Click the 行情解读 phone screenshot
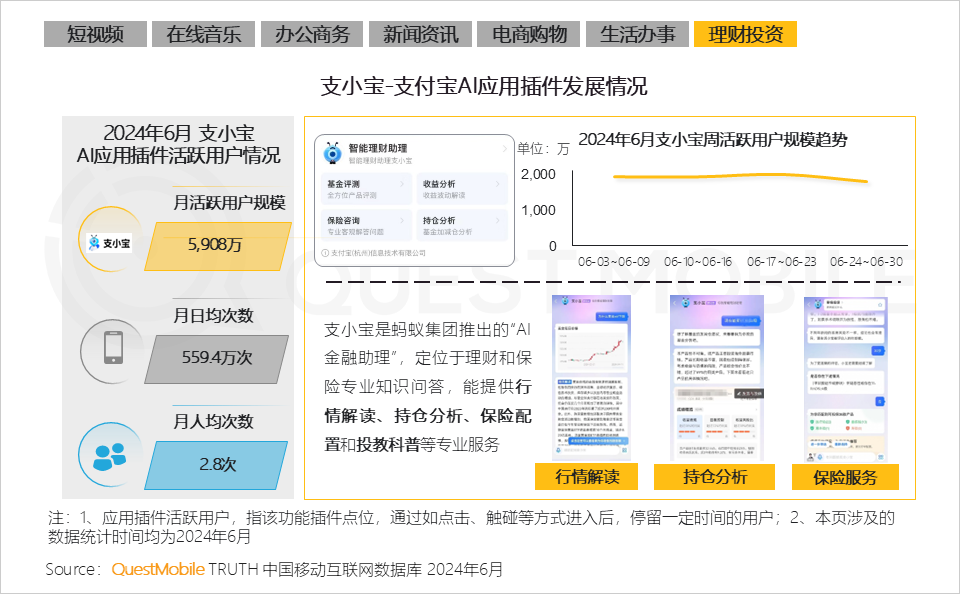Viewport: 960px width, 594px height. [590, 376]
